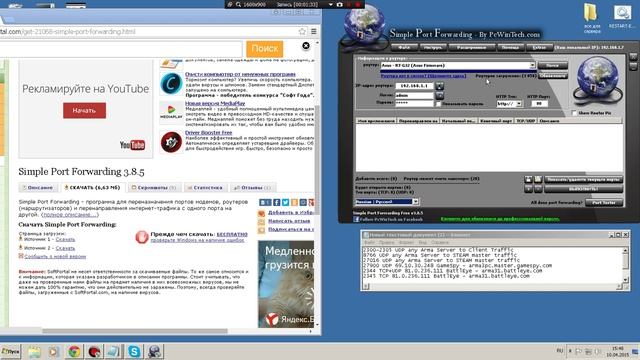Click green upgrade to professional link

[500, 219]
